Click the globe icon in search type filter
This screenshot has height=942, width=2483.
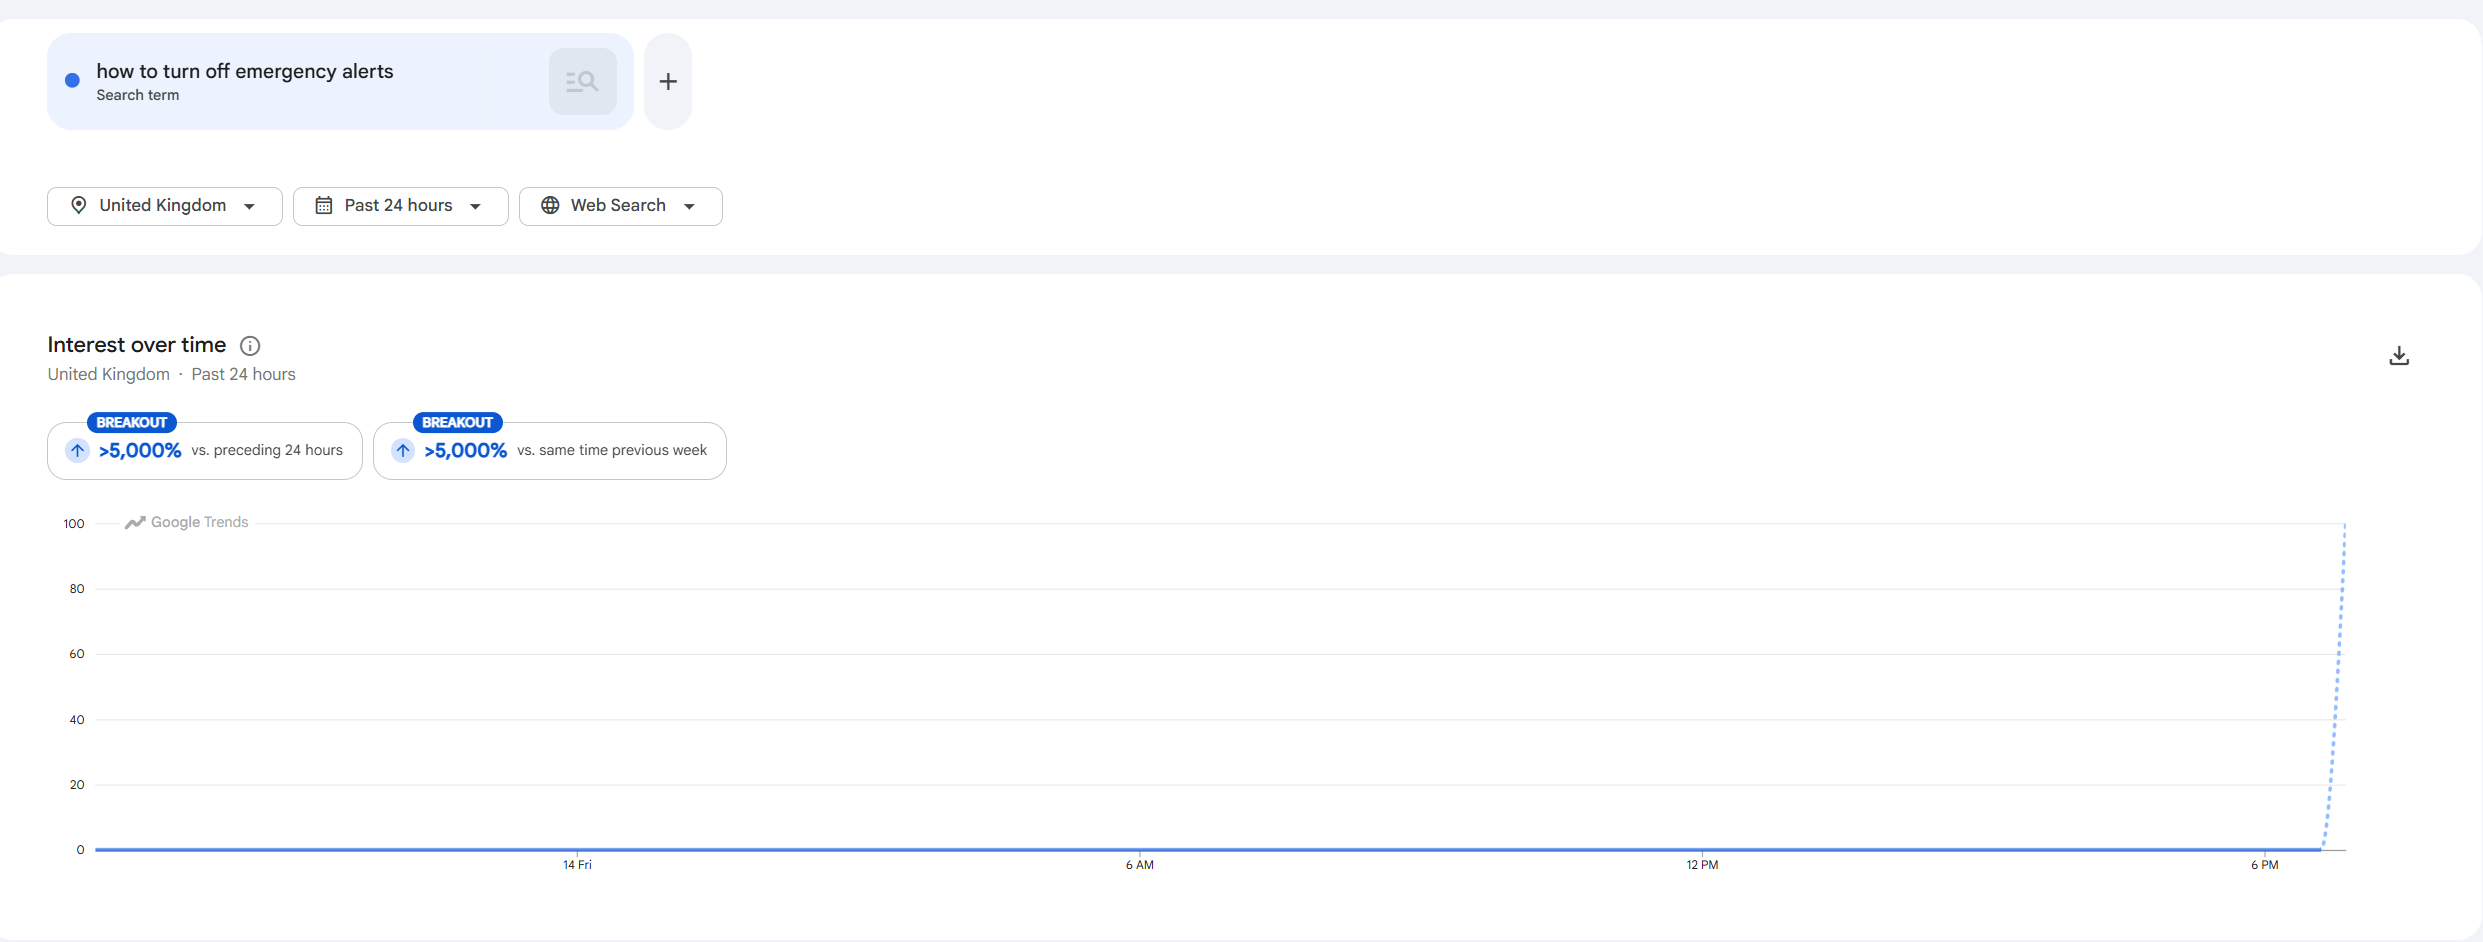tap(550, 206)
